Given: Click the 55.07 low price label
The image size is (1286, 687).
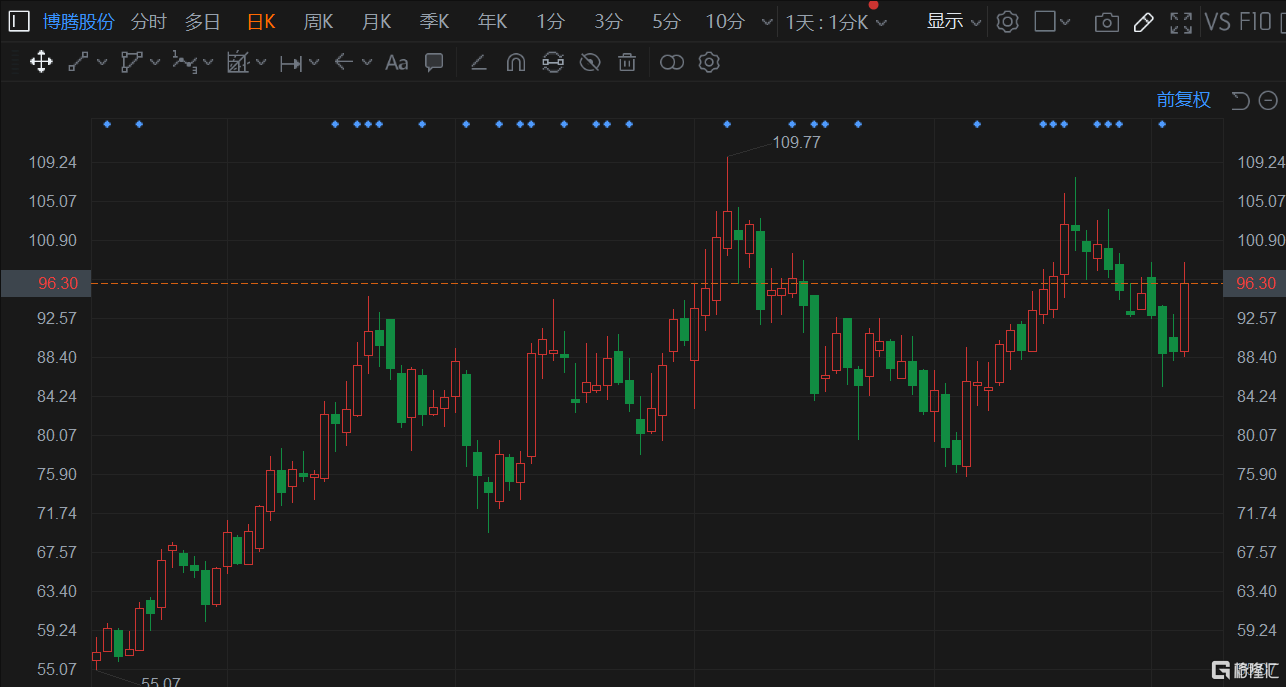Looking at the screenshot, I should coord(160,681).
